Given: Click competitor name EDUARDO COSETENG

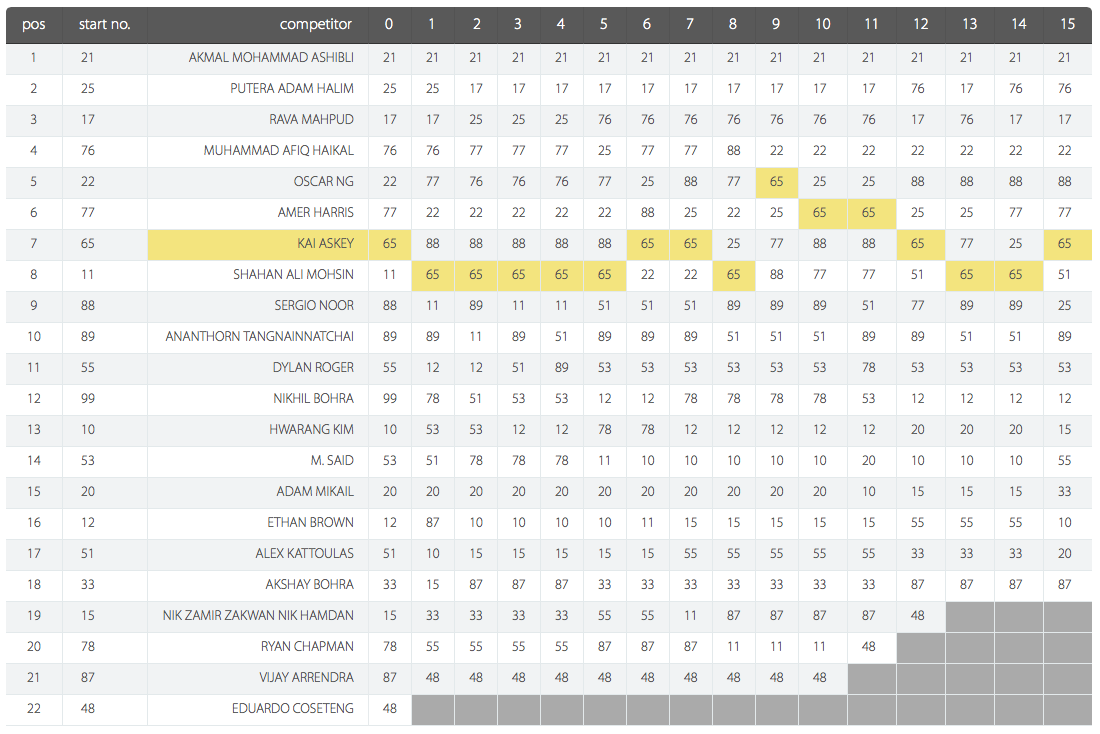Looking at the screenshot, I should pos(293,708).
